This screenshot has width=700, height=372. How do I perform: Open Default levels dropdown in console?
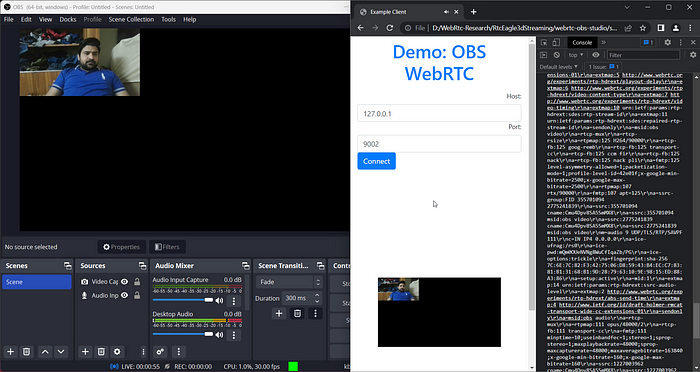pos(558,67)
